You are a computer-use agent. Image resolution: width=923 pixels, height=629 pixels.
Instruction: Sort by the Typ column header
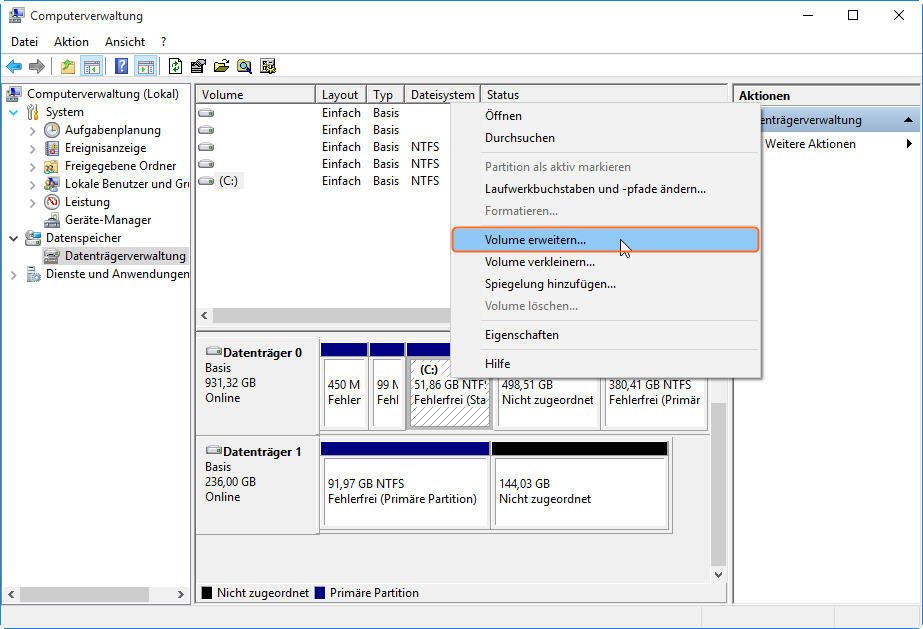(385, 95)
